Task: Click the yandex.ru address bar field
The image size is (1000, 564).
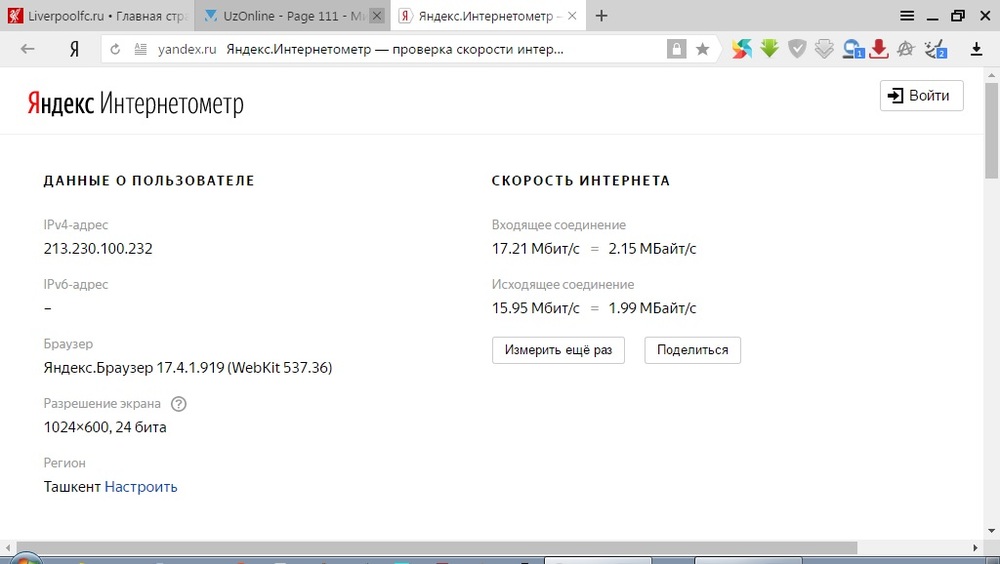Action: point(400,49)
